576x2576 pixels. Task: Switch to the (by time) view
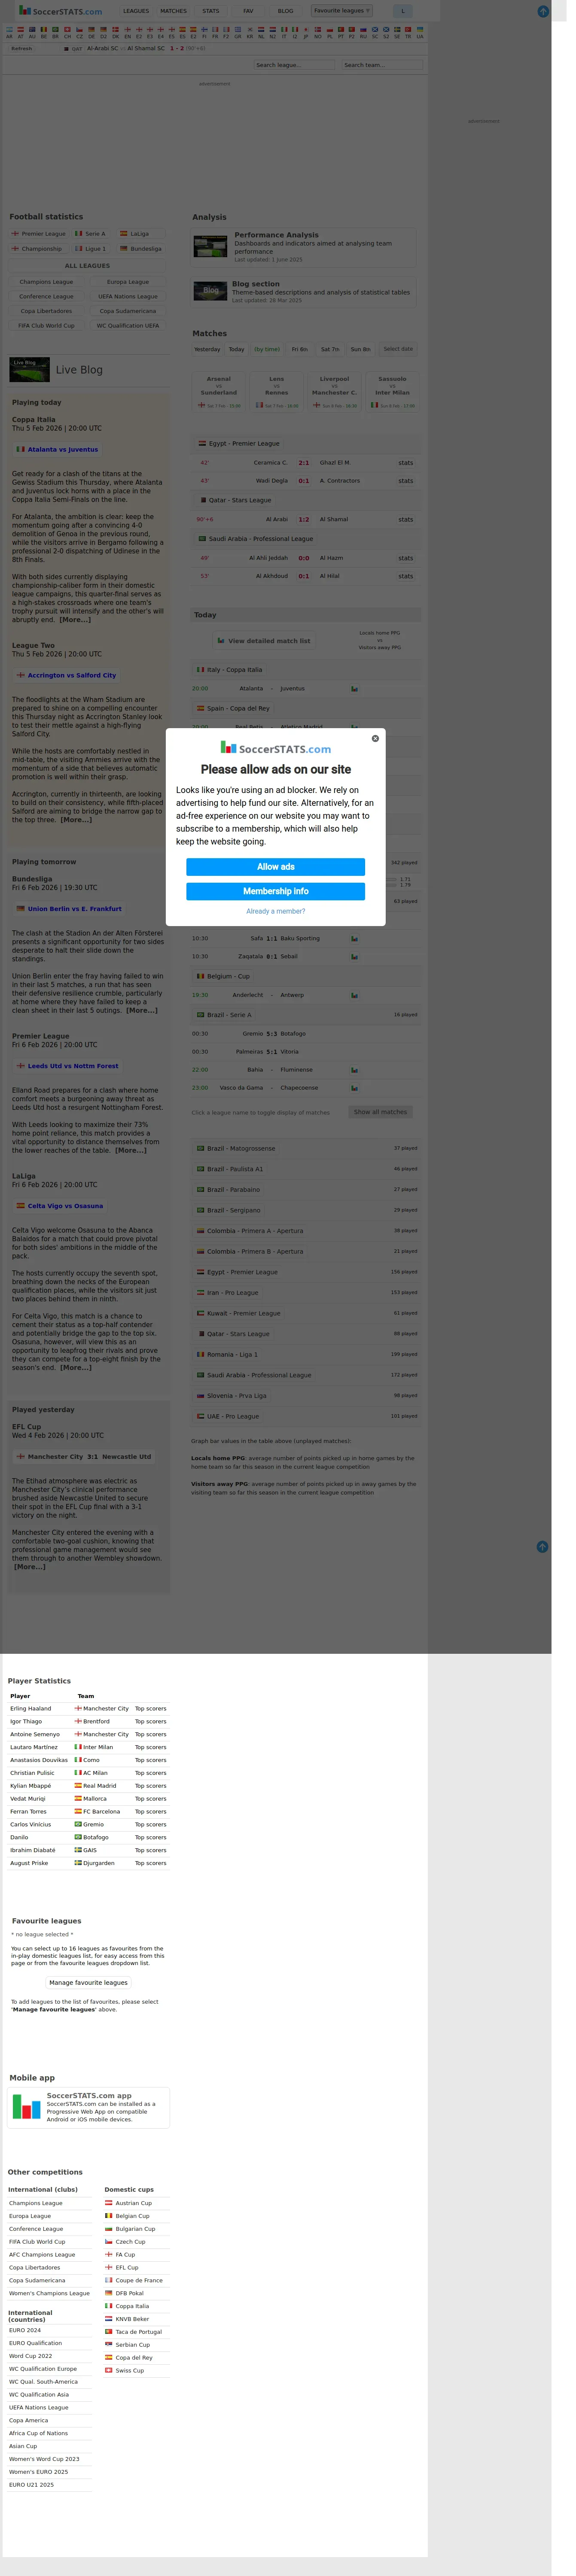click(267, 350)
